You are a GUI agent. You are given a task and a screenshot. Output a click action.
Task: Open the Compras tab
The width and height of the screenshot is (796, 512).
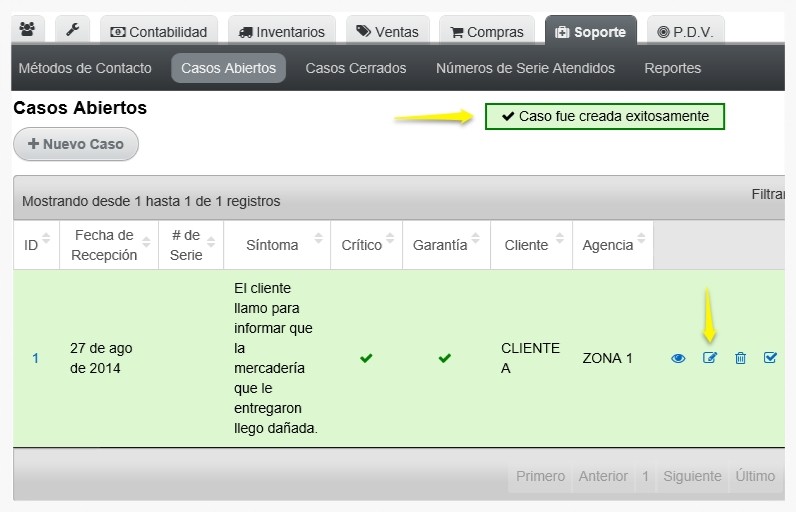(x=487, y=30)
